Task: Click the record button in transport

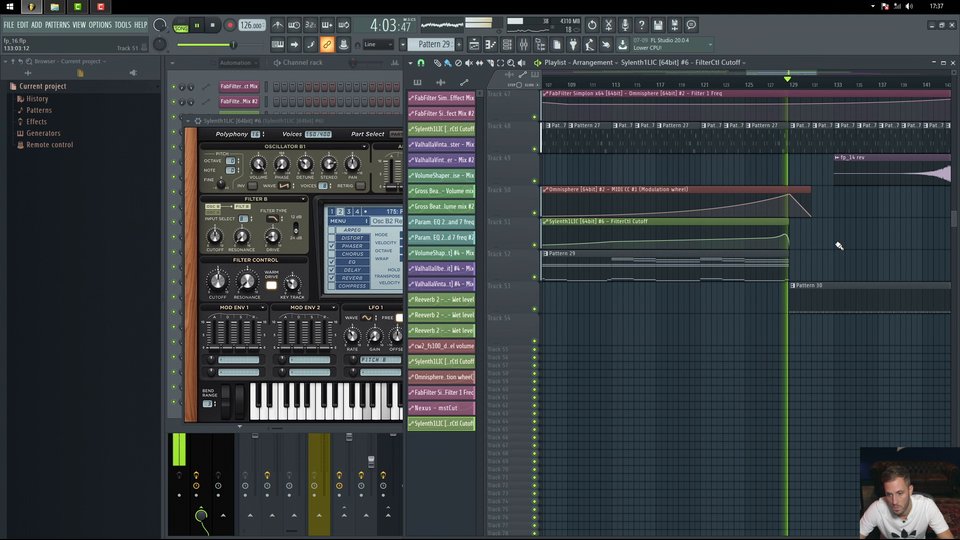Action: (230, 25)
